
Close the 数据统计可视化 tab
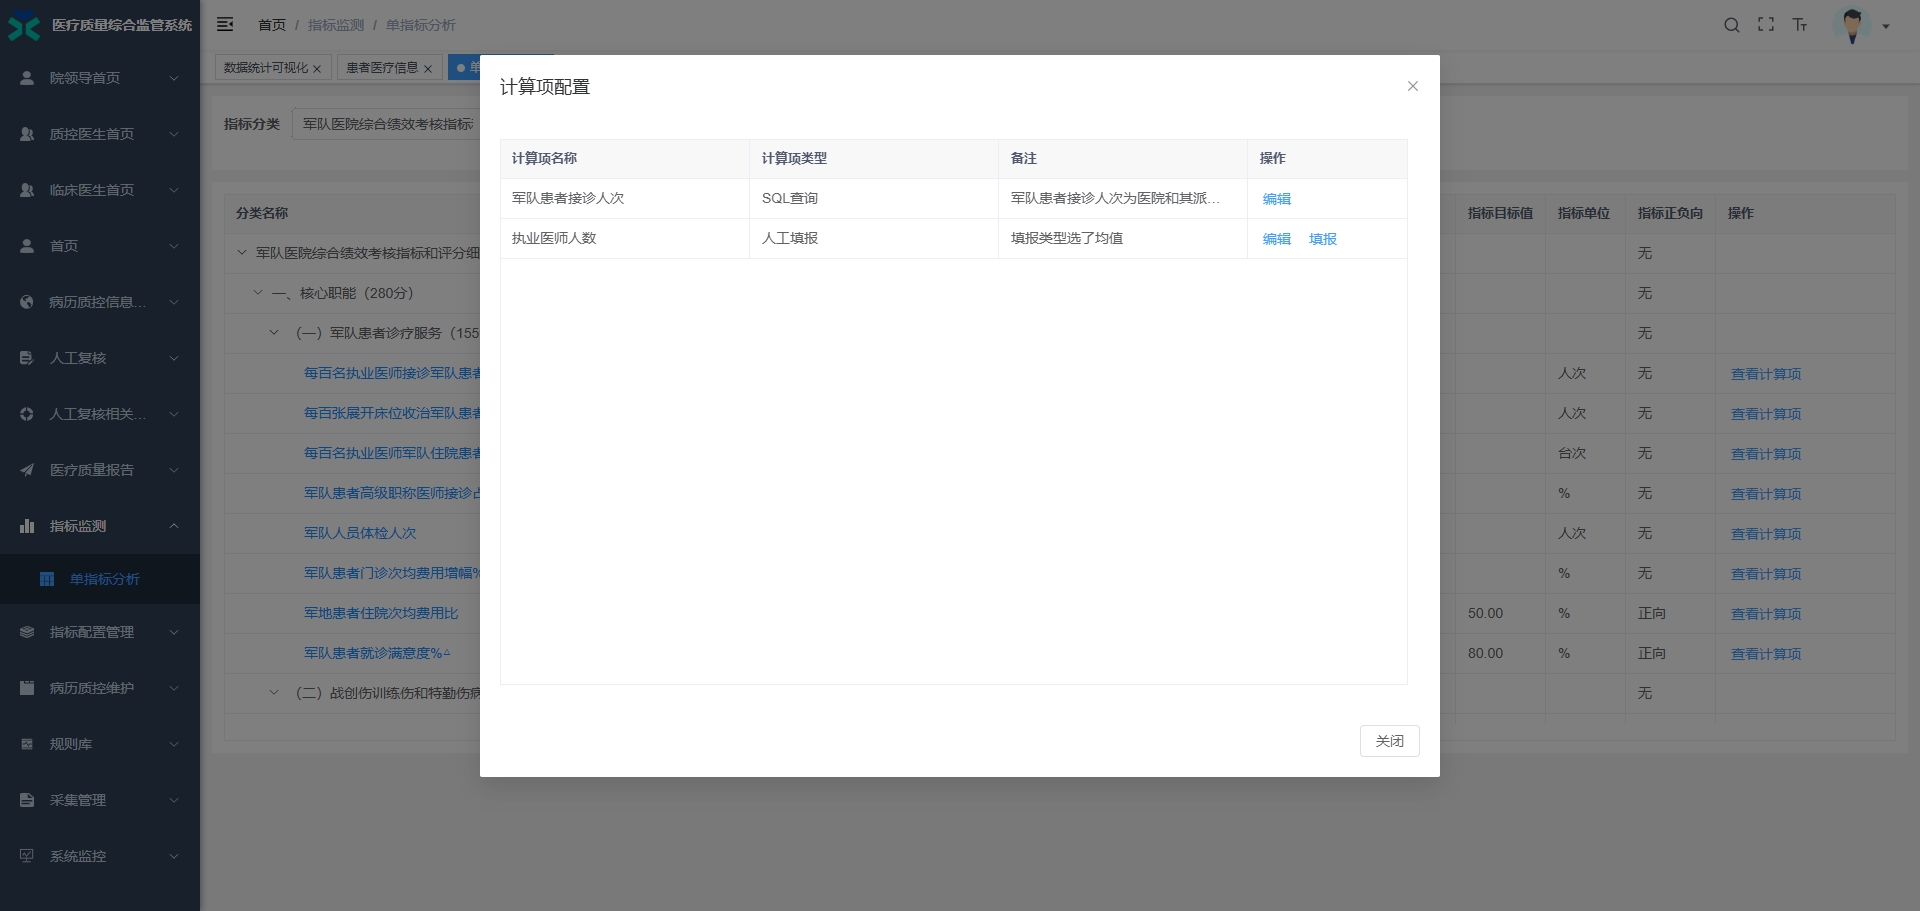click(317, 69)
